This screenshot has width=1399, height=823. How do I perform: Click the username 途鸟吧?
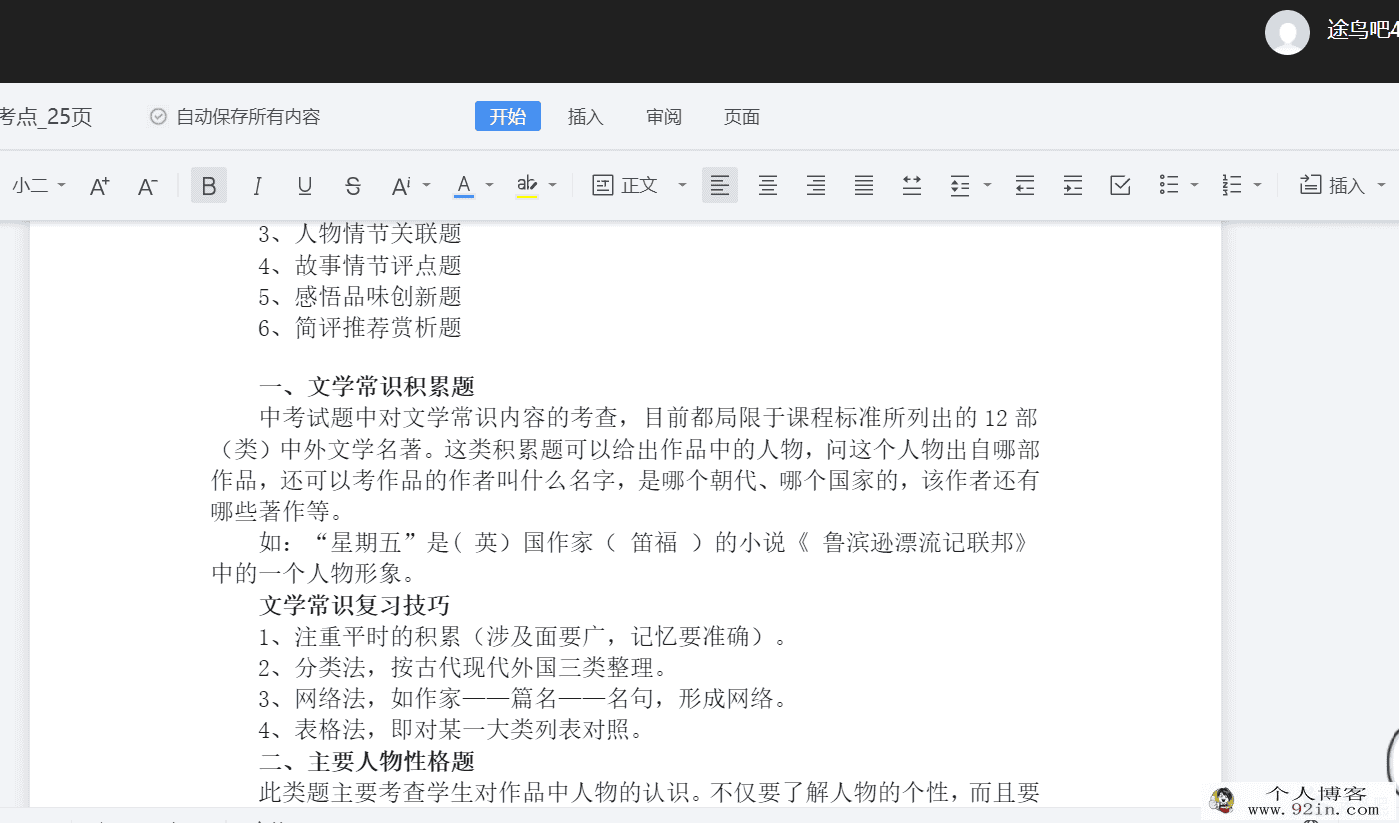pos(1363,30)
